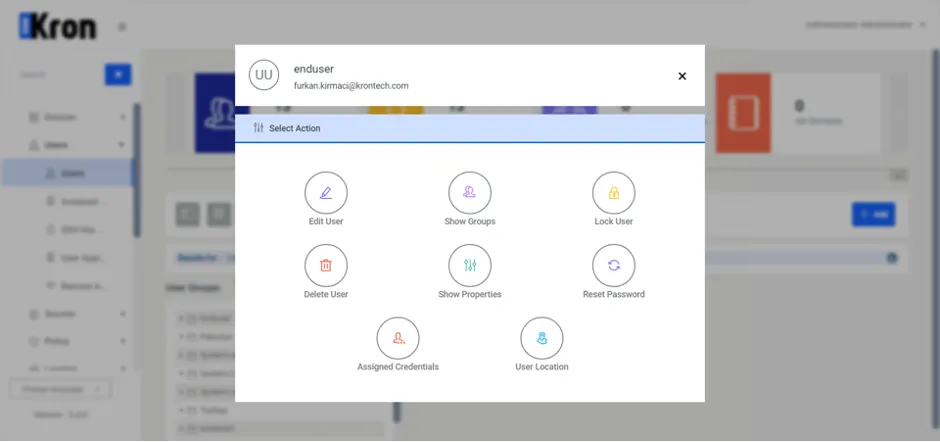Click the Select Action sliders icon
940x442 pixels.
(258, 128)
